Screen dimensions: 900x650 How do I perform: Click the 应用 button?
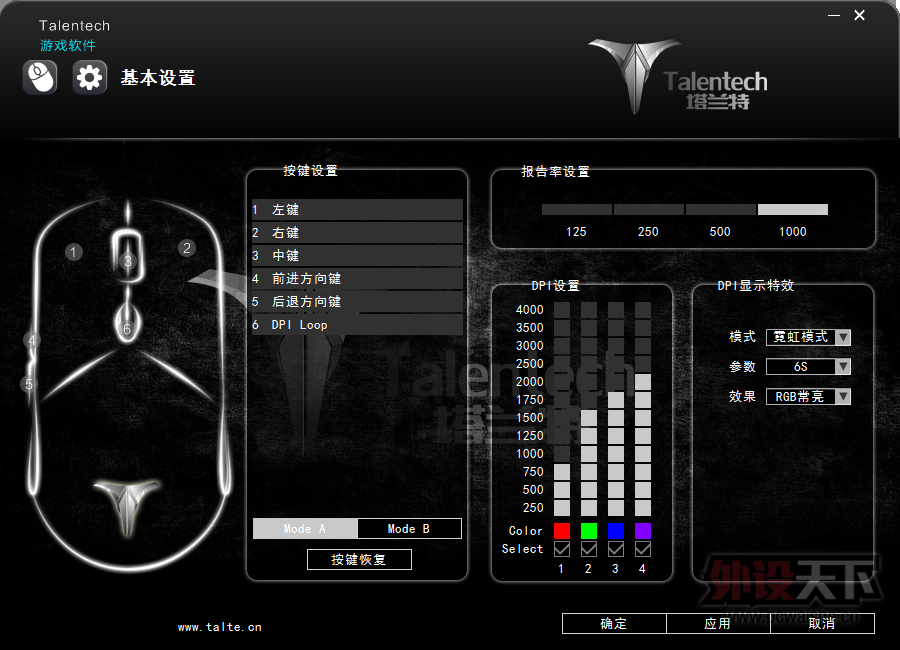[718, 624]
